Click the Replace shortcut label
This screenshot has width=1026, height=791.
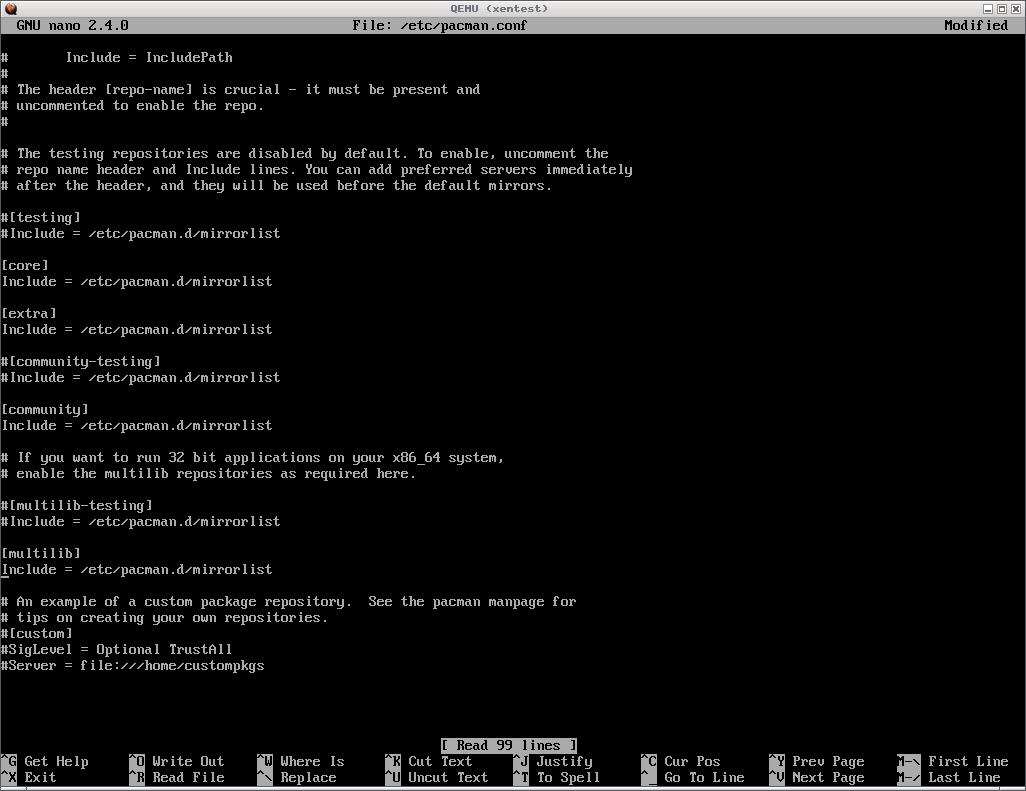click(x=308, y=777)
